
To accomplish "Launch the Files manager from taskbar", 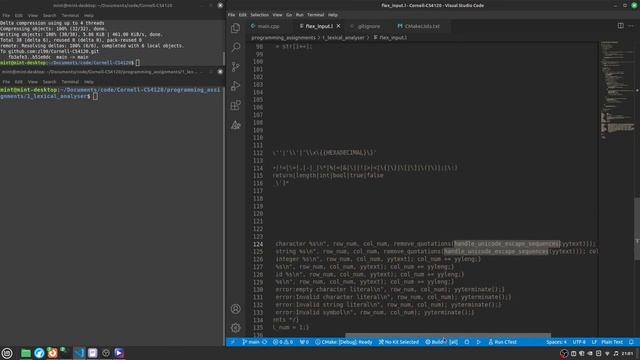I will (x=26, y=353).
